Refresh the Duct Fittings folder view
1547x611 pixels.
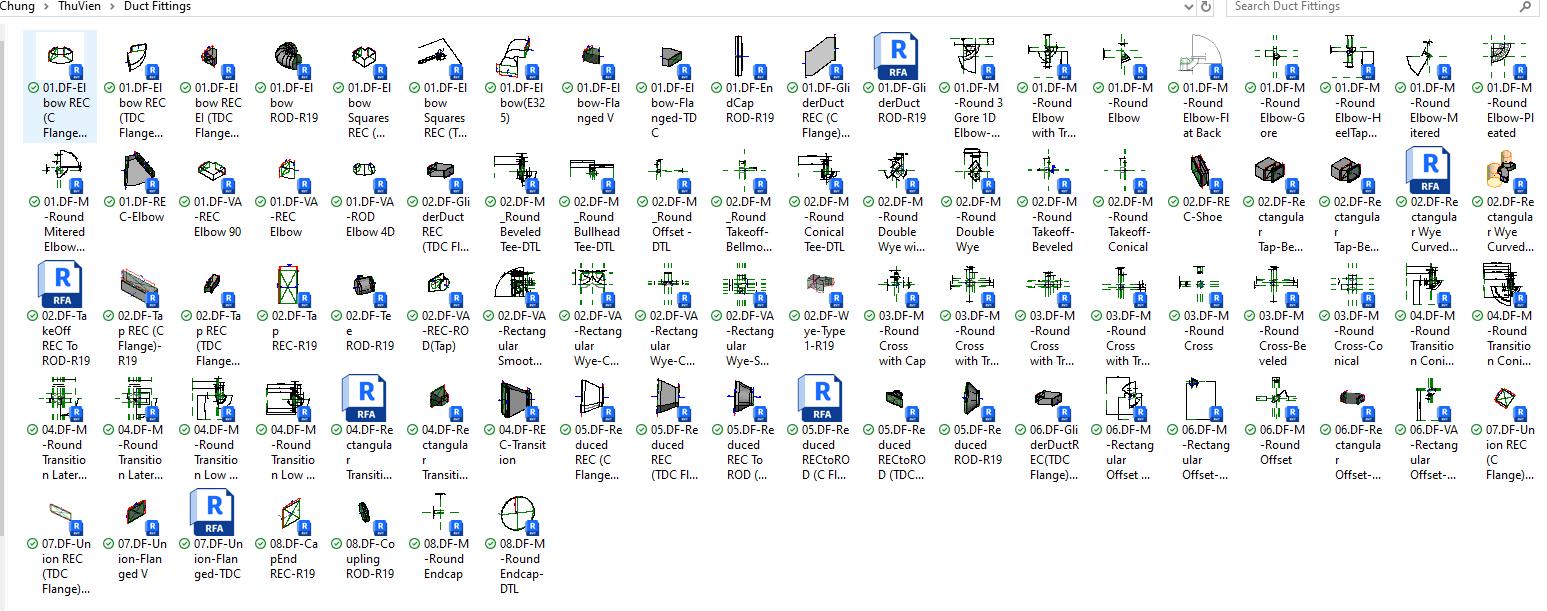point(1206,7)
